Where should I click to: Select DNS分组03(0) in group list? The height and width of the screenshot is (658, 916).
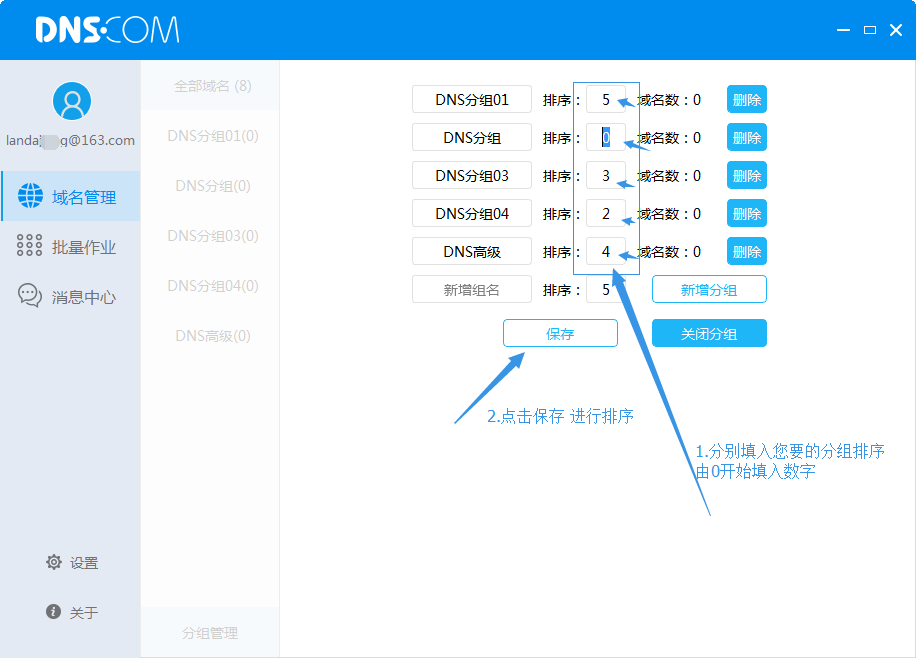point(212,236)
